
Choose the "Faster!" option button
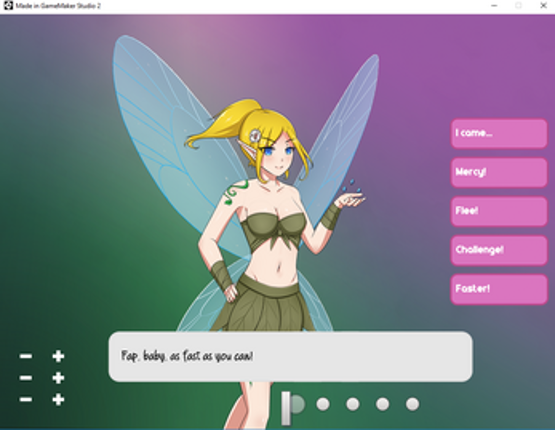pos(499,289)
